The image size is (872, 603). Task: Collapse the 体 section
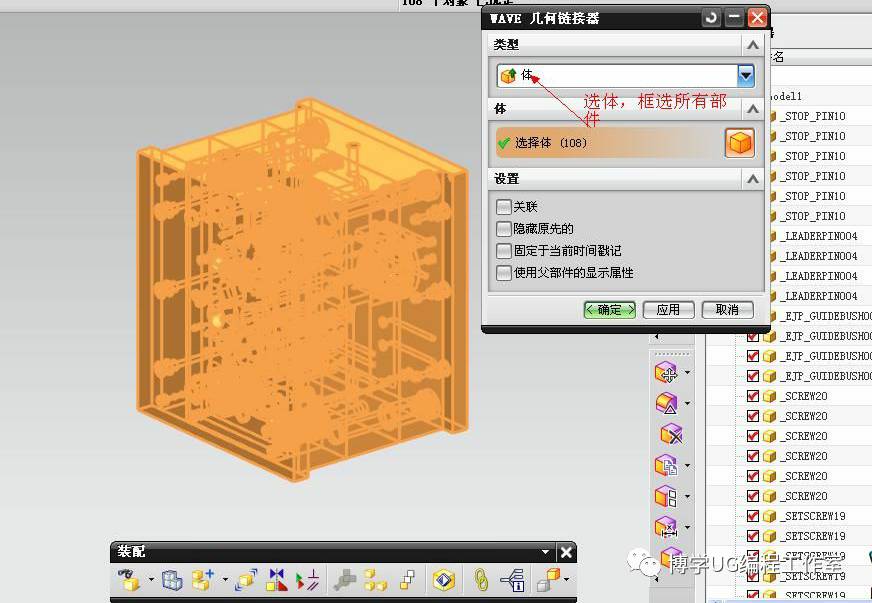752,109
